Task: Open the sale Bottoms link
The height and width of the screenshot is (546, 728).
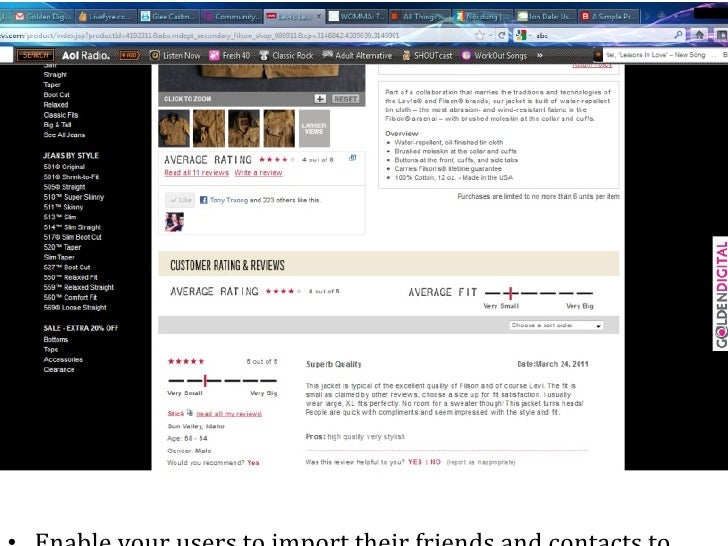Action: tap(56, 340)
